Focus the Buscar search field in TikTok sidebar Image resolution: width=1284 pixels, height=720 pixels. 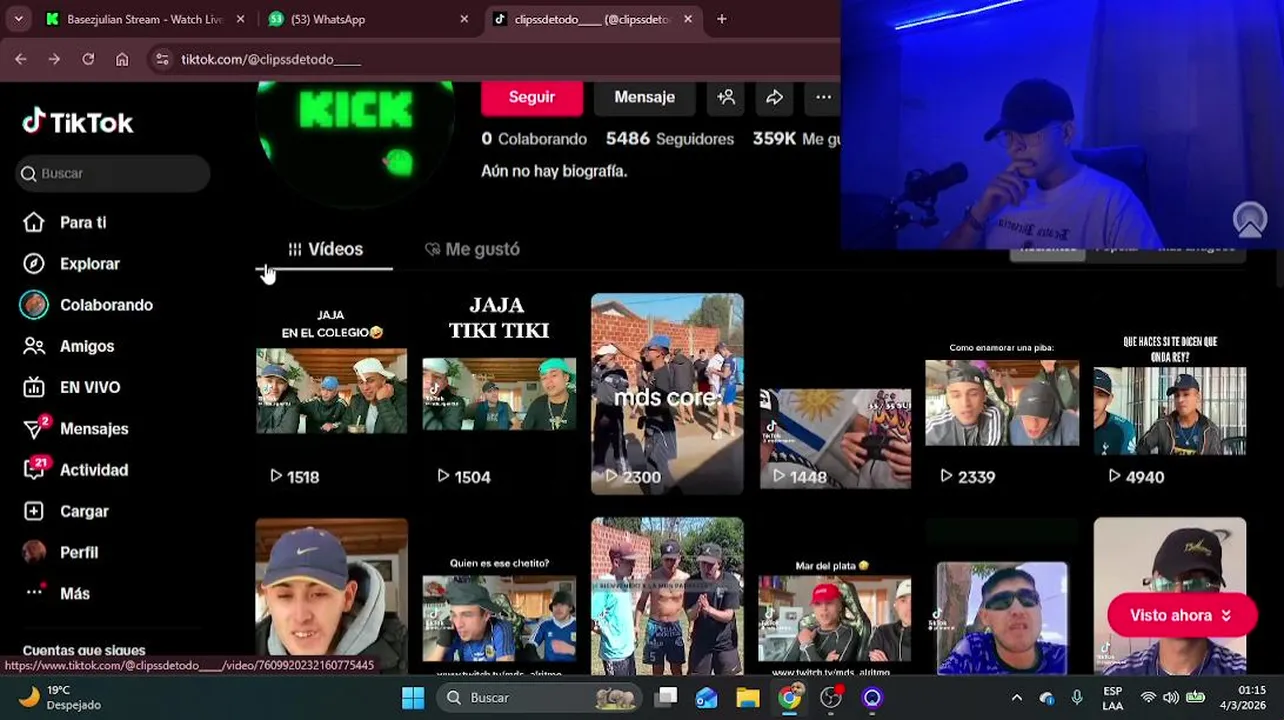[x=113, y=173]
